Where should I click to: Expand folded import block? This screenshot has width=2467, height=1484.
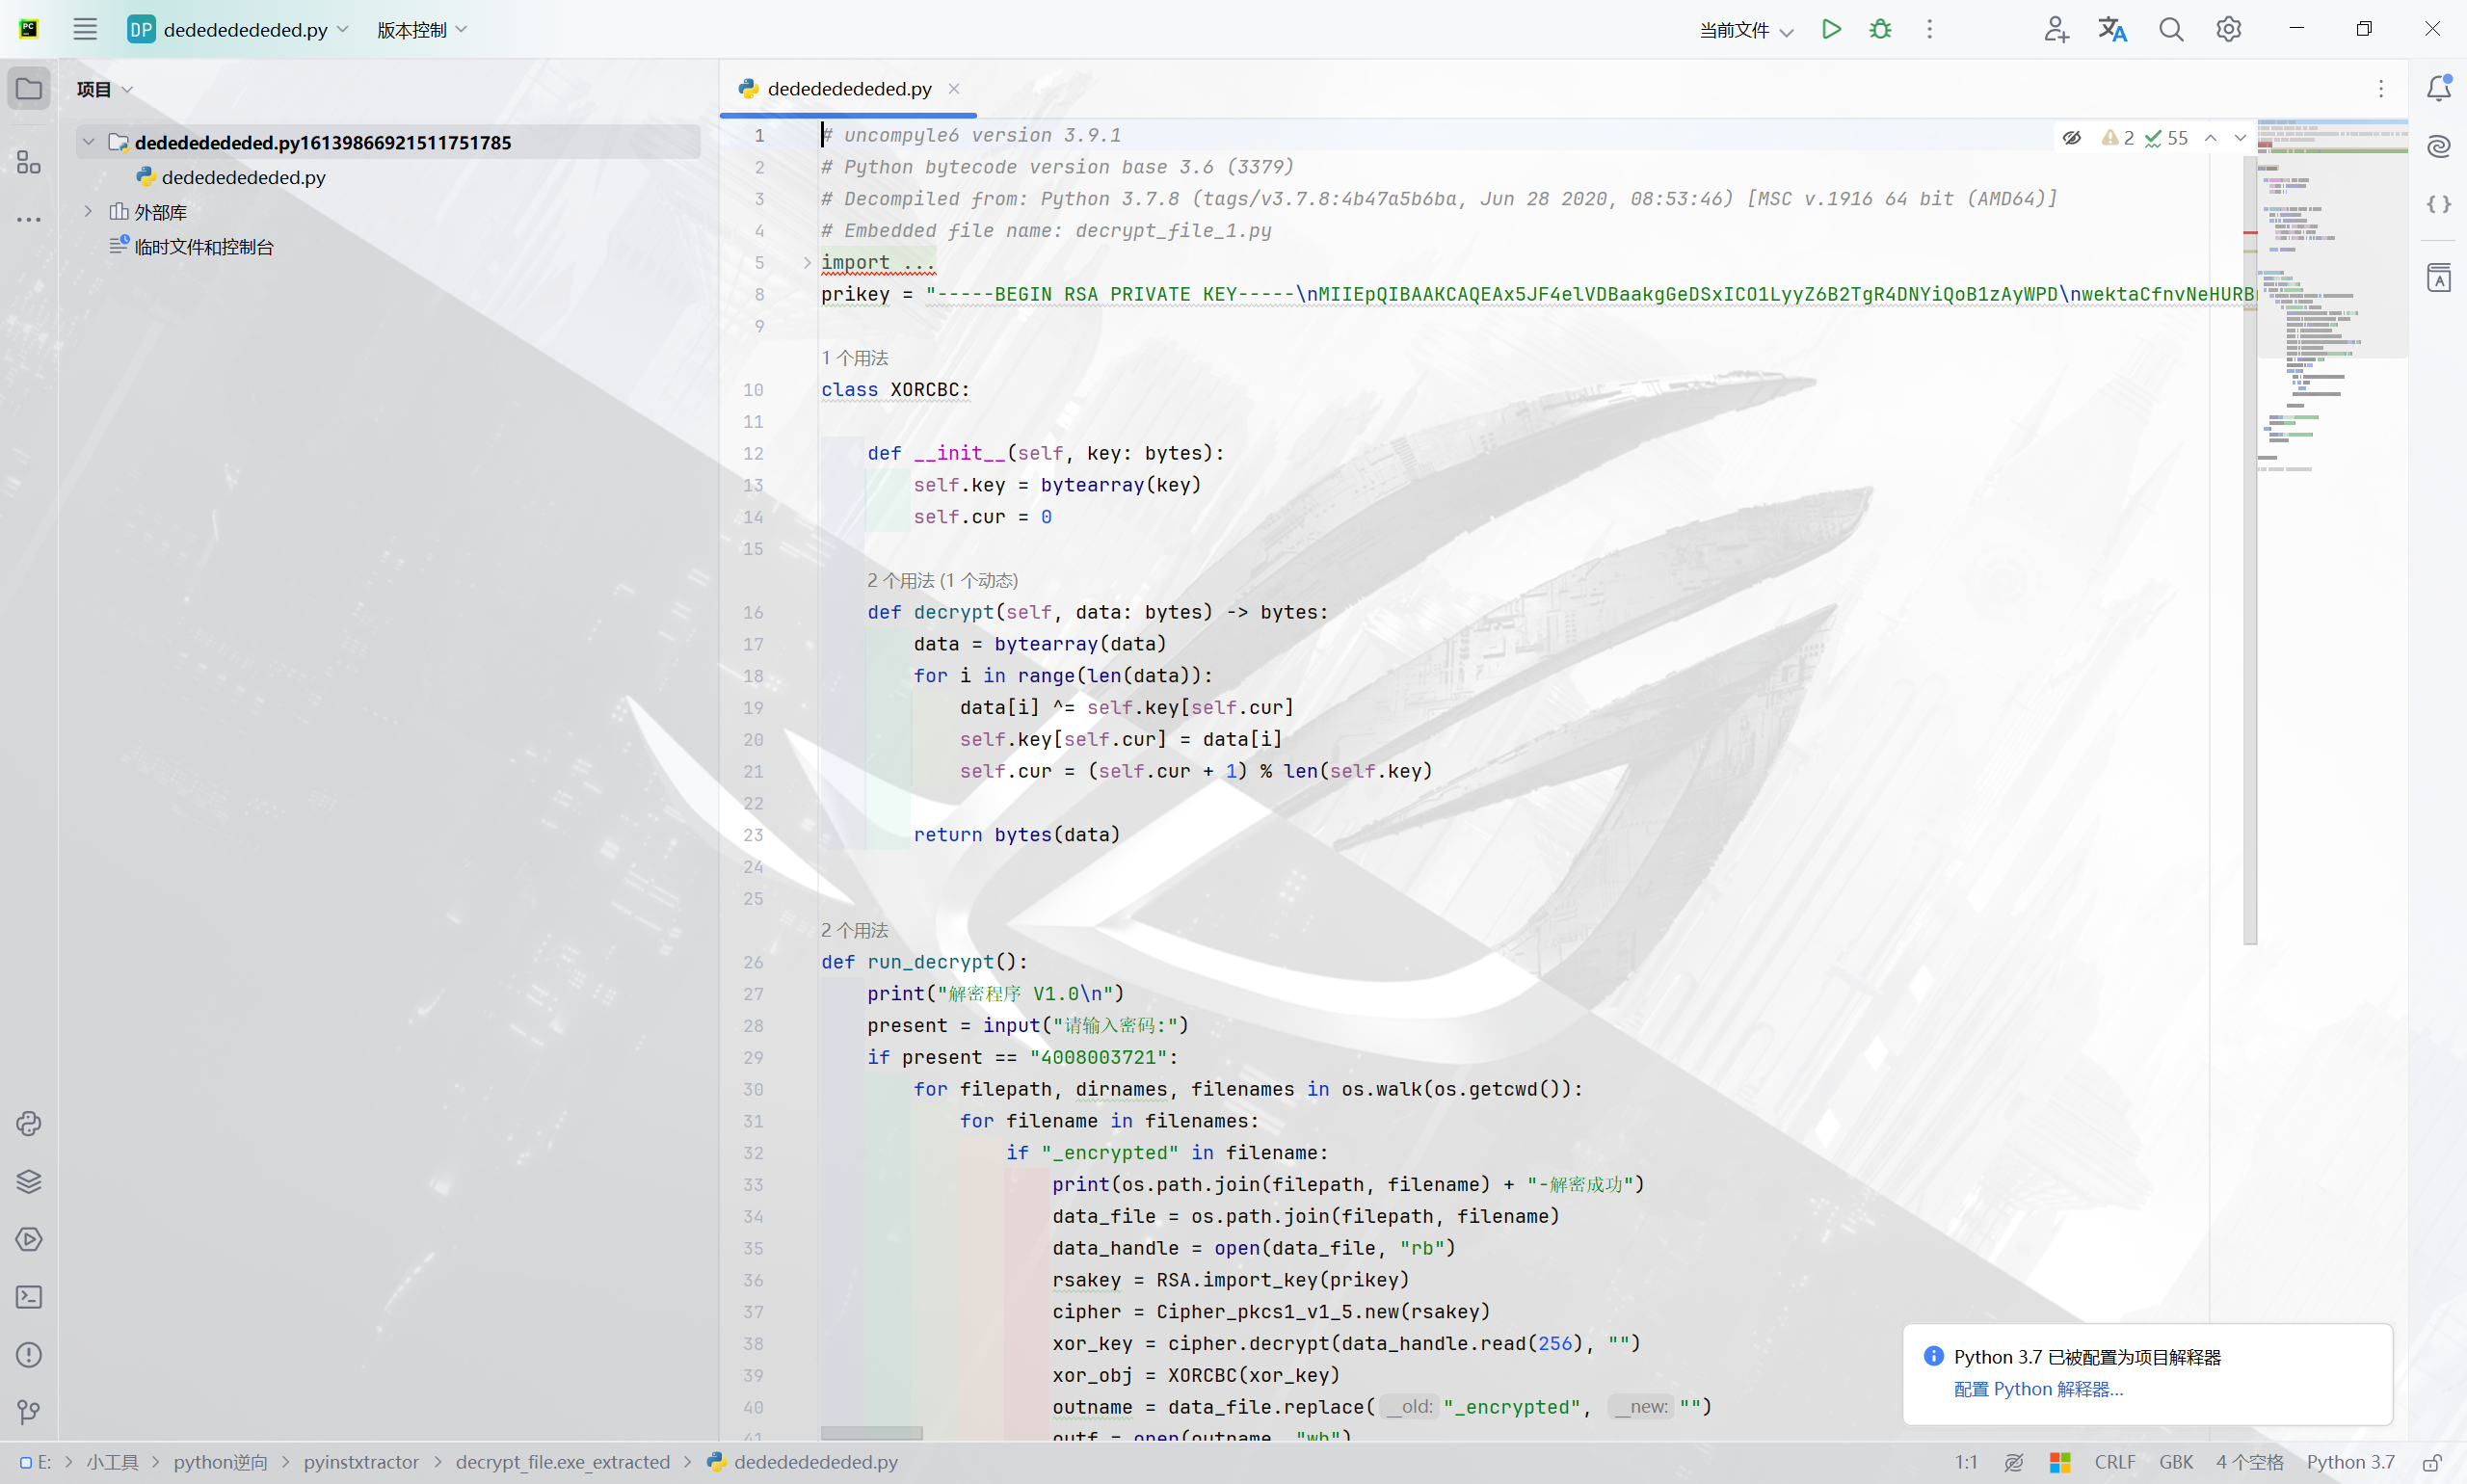pyautogui.click(x=807, y=262)
